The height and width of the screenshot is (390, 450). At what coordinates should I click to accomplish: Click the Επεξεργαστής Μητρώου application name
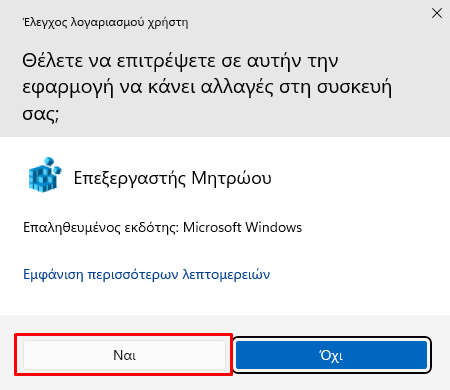(x=172, y=178)
